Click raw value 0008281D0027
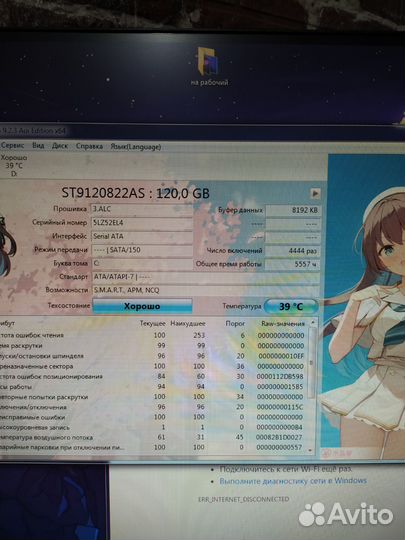This screenshot has height=540, width=405. pyautogui.click(x=279, y=437)
